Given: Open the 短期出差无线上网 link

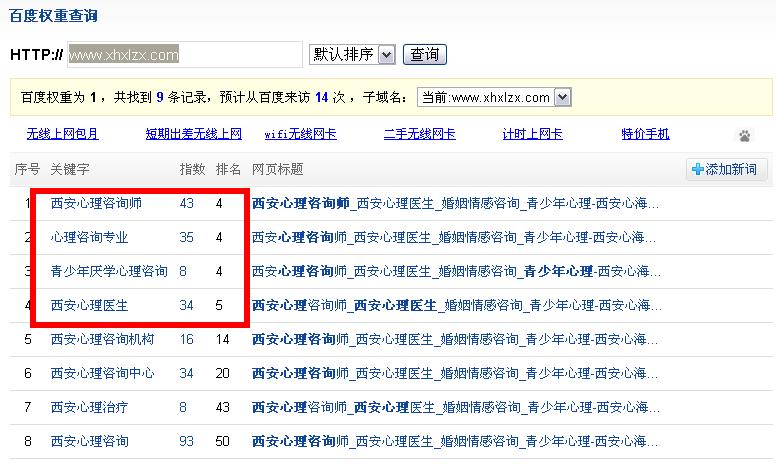Looking at the screenshot, I should (x=193, y=134).
